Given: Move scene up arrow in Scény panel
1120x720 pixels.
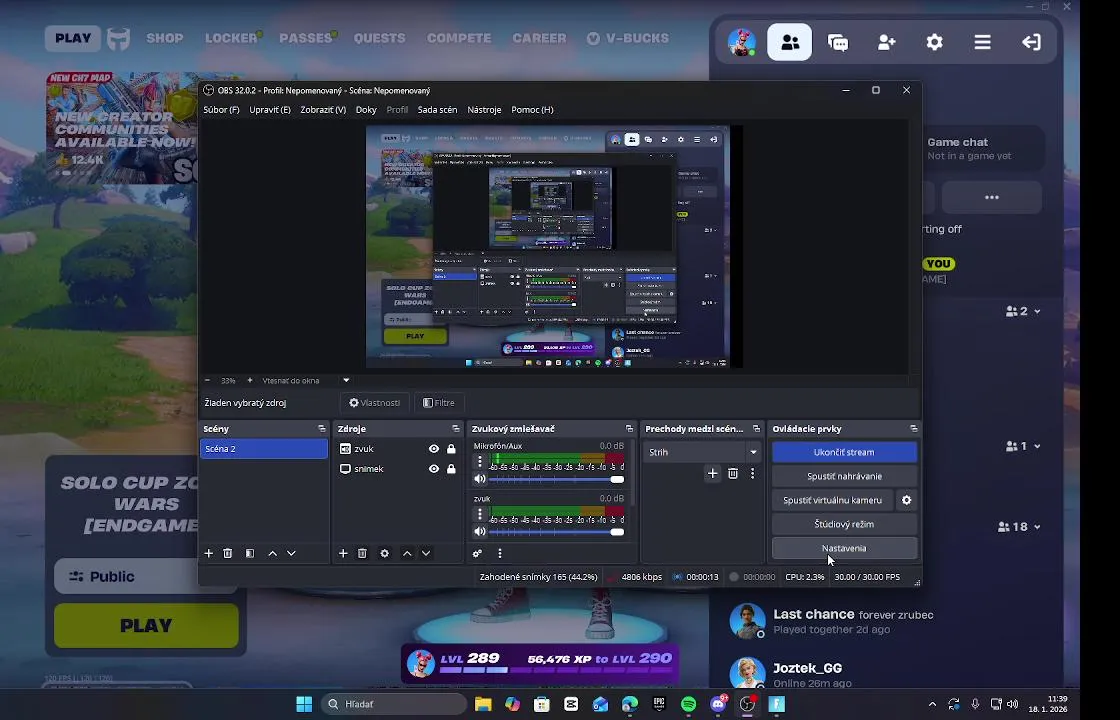Looking at the screenshot, I should pyautogui.click(x=272, y=554).
